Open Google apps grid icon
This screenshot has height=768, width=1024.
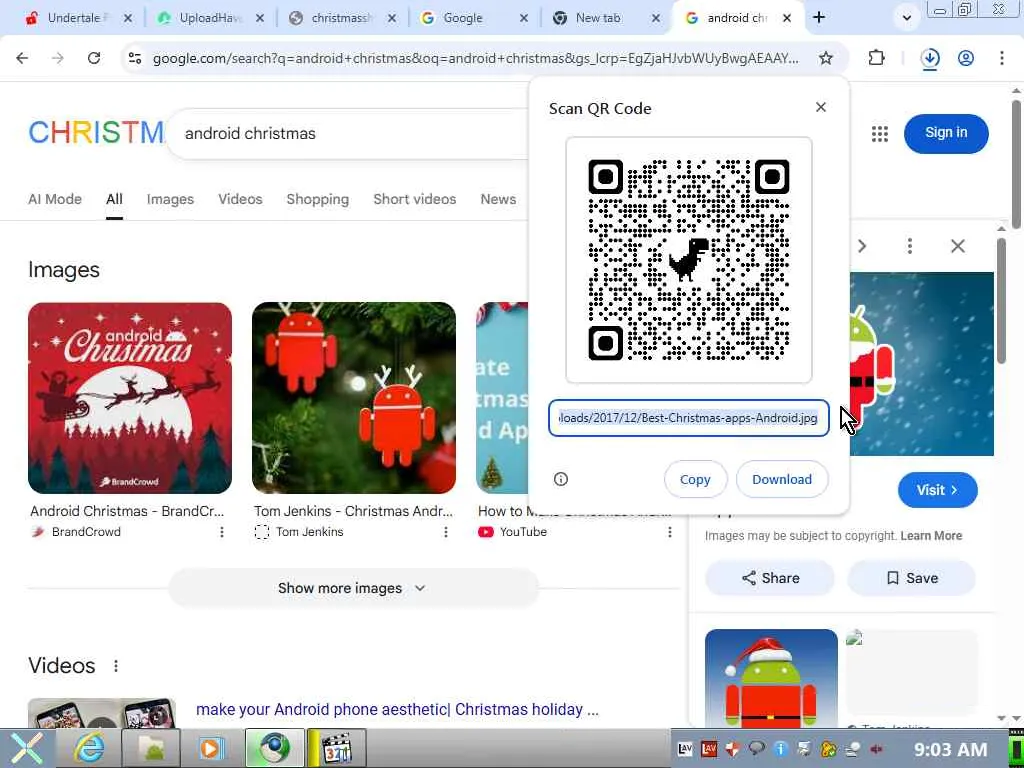pos(880,133)
